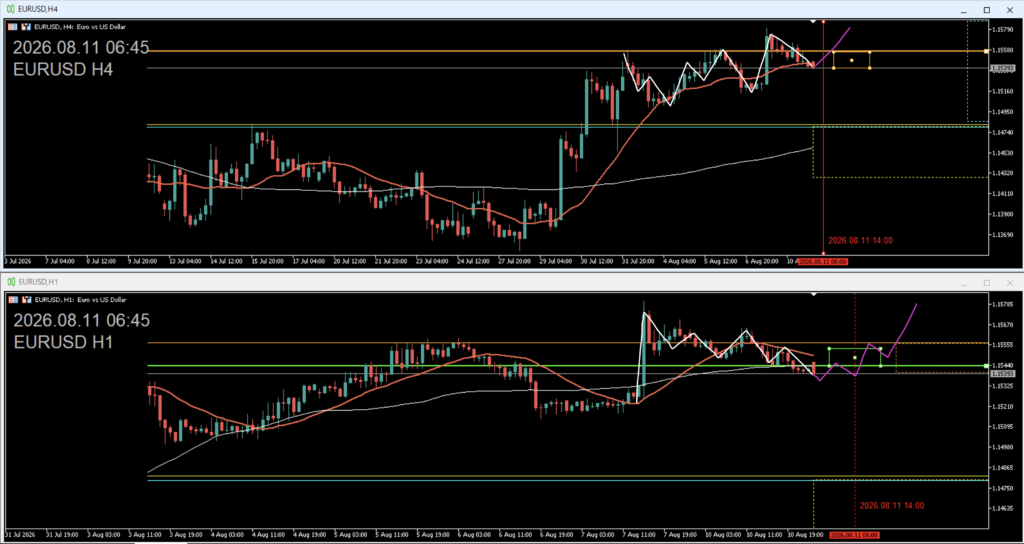Open the depth of market icon on H4 chart
The height and width of the screenshot is (544, 1024).
(x=25, y=27)
